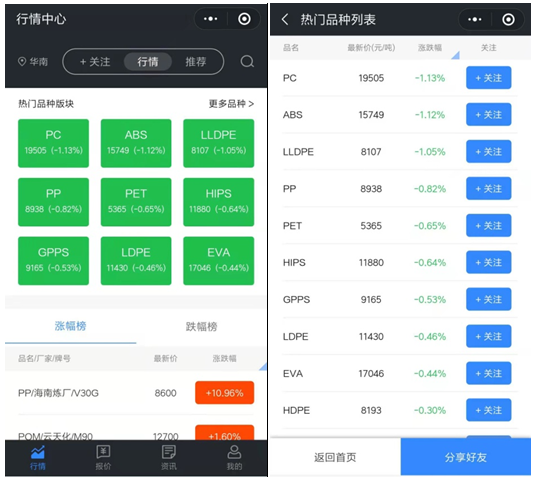
Task: Switch to the 跌幅榜 tab
Action: coord(201,326)
